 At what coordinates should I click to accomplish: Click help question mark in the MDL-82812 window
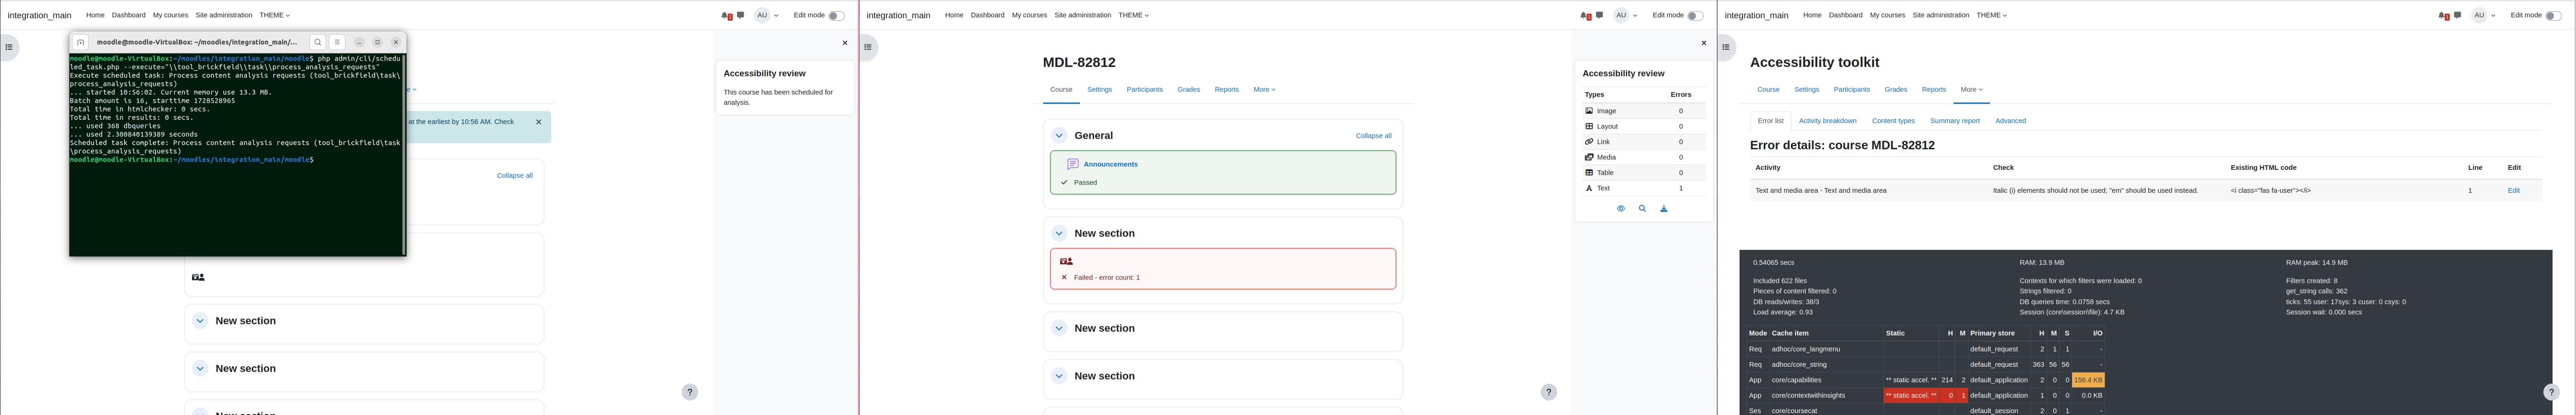1549,392
